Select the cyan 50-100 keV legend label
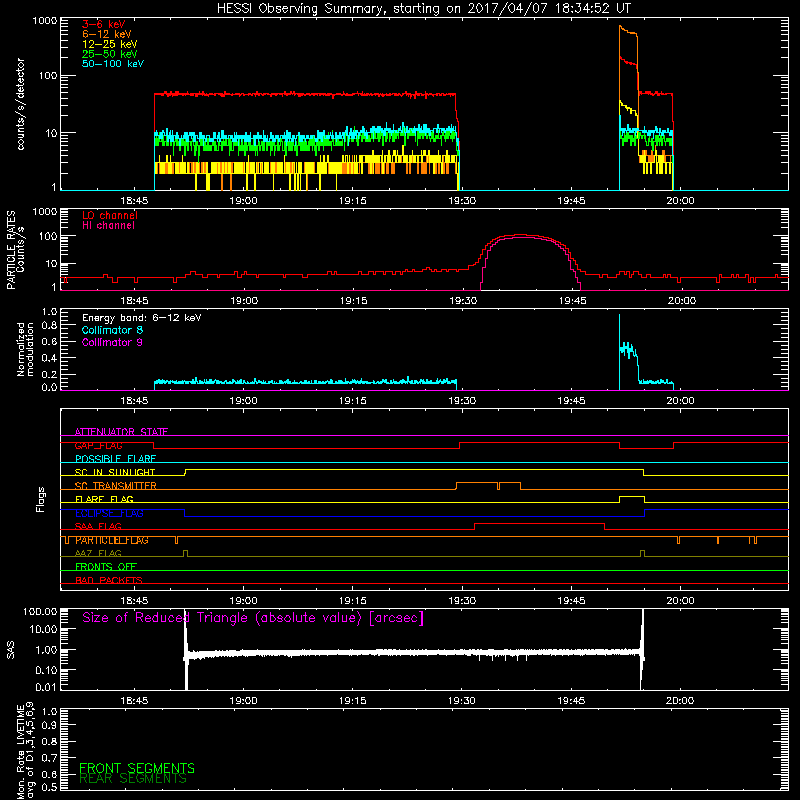 coord(113,64)
